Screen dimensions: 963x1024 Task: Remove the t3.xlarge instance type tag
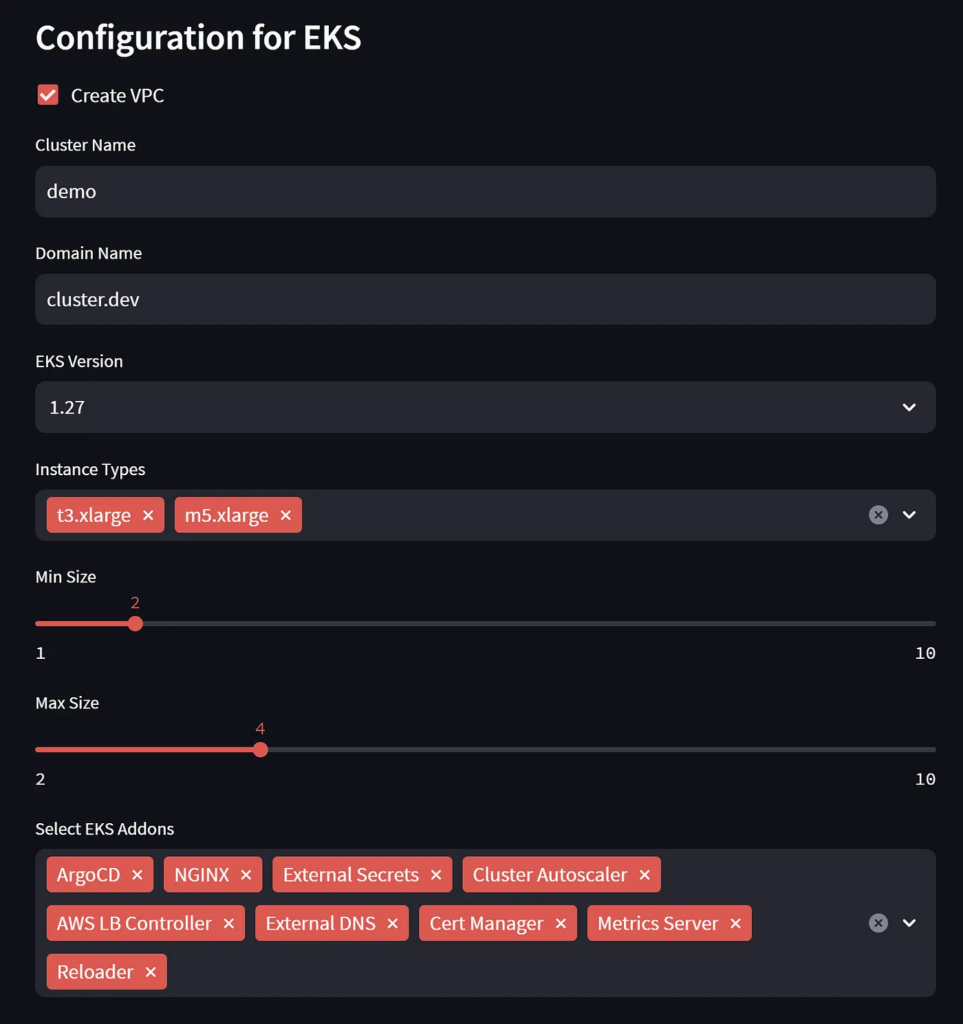(x=148, y=516)
